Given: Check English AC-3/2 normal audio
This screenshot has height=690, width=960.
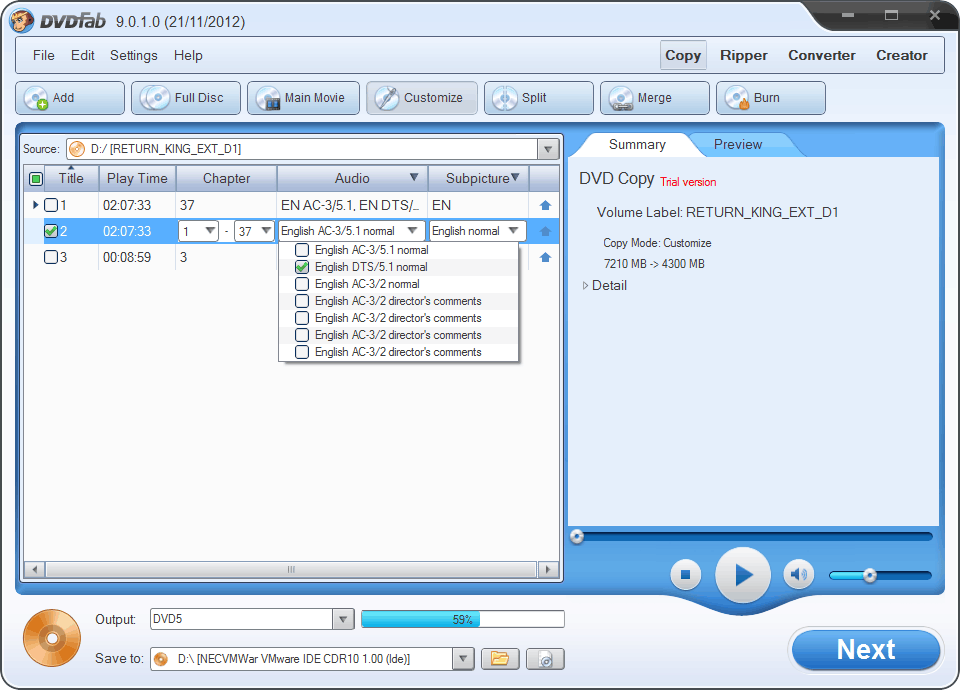Looking at the screenshot, I should (302, 284).
